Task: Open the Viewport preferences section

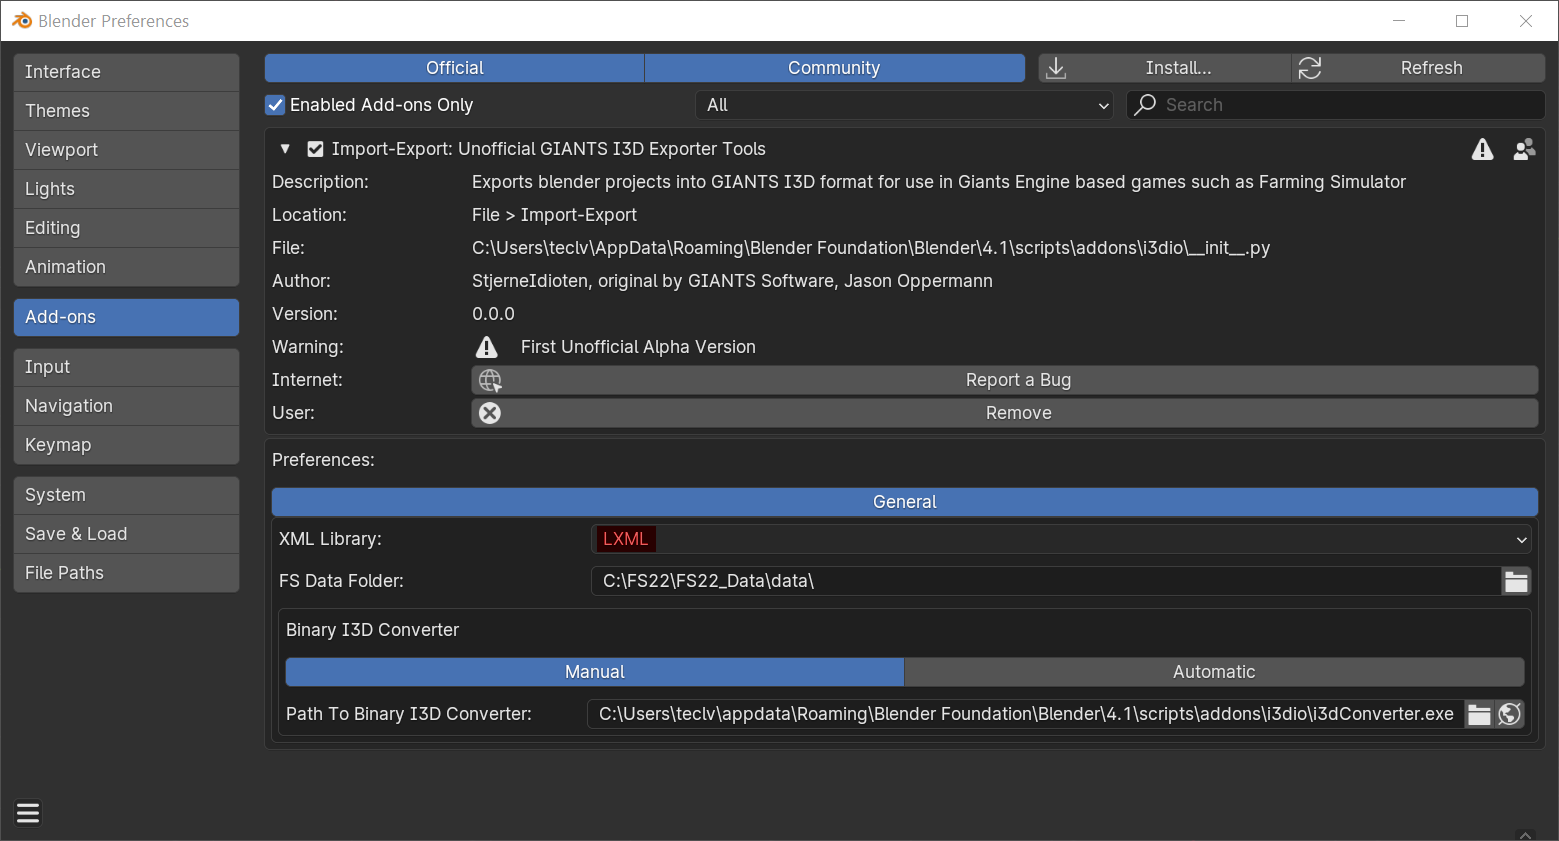Action: coord(126,150)
